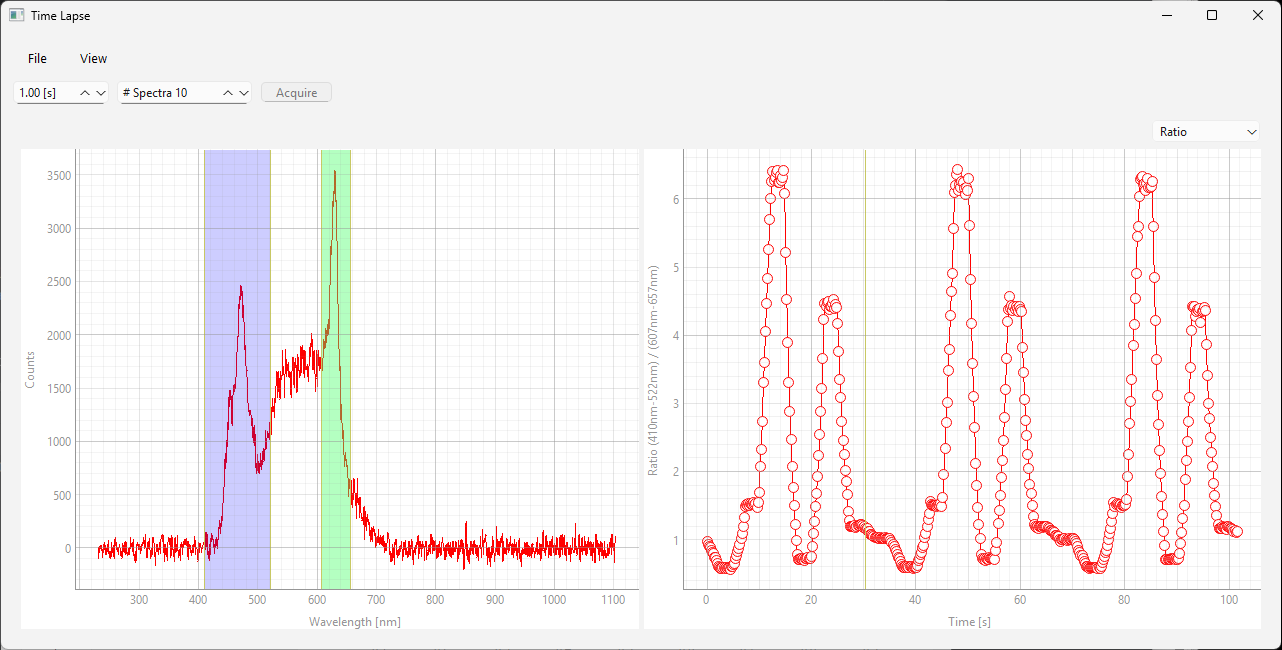Image resolution: width=1282 pixels, height=650 pixels.
Task: Decrement the # Spectra count using down arrow
Action: tap(243, 93)
